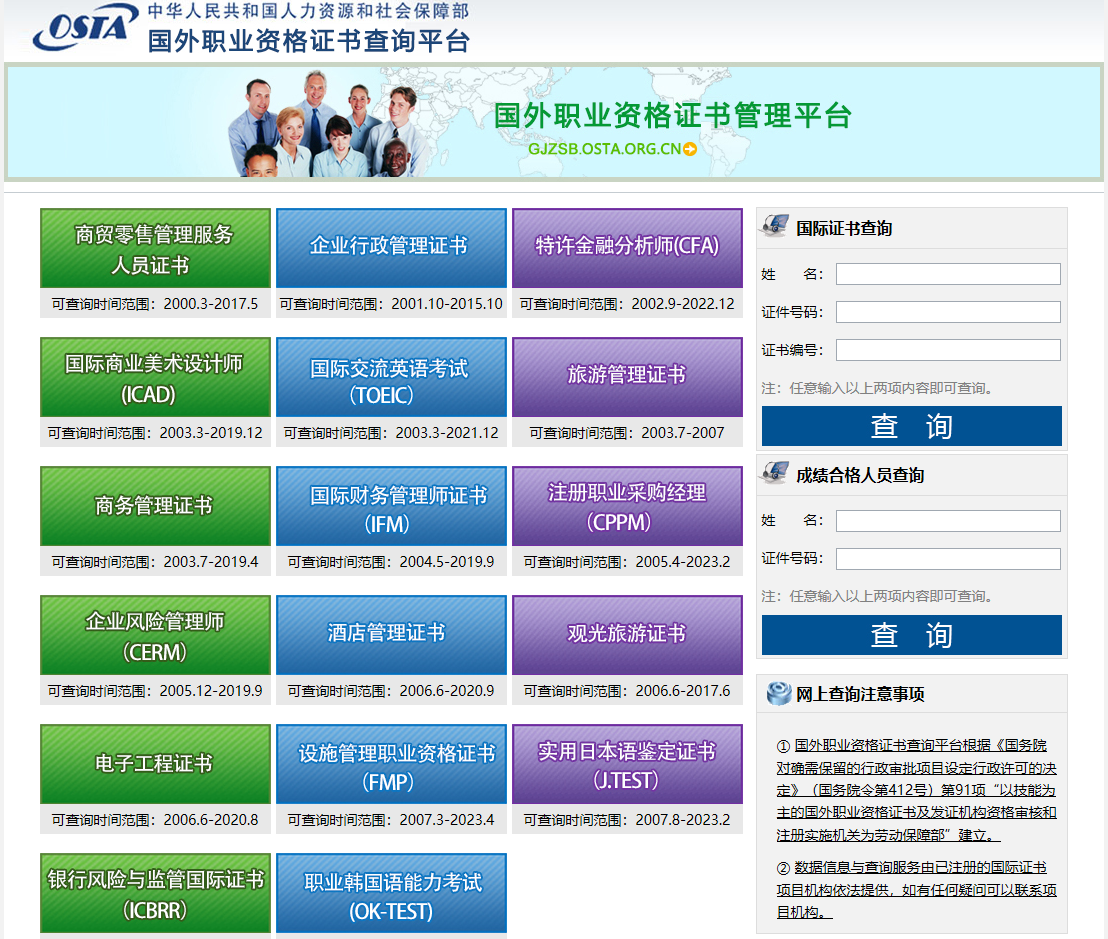Viewport: 1108px width, 939px height.
Task: Select the 注册职业采购经理(CPPM) tile
Action: [x=627, y=506]
